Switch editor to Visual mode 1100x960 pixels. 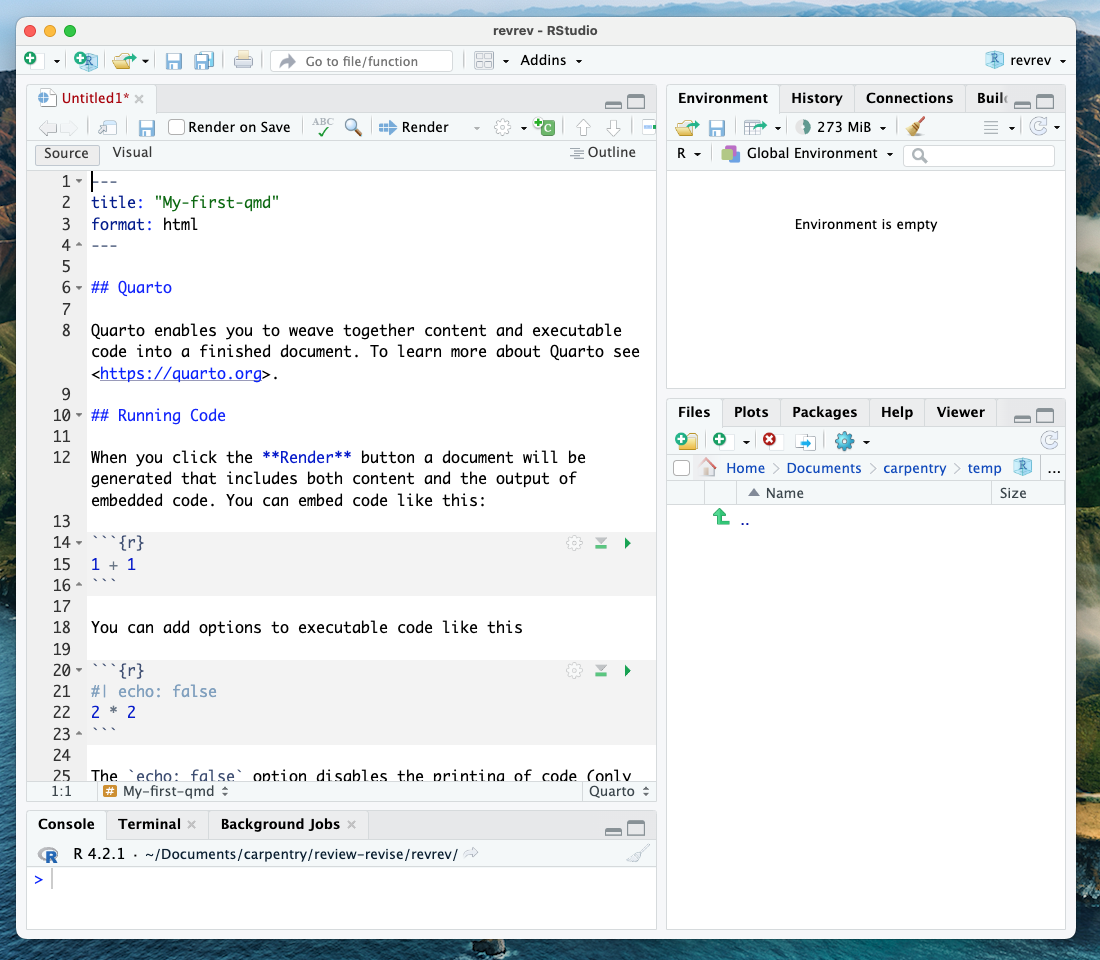pyautogui.click(x=132, y=152)
